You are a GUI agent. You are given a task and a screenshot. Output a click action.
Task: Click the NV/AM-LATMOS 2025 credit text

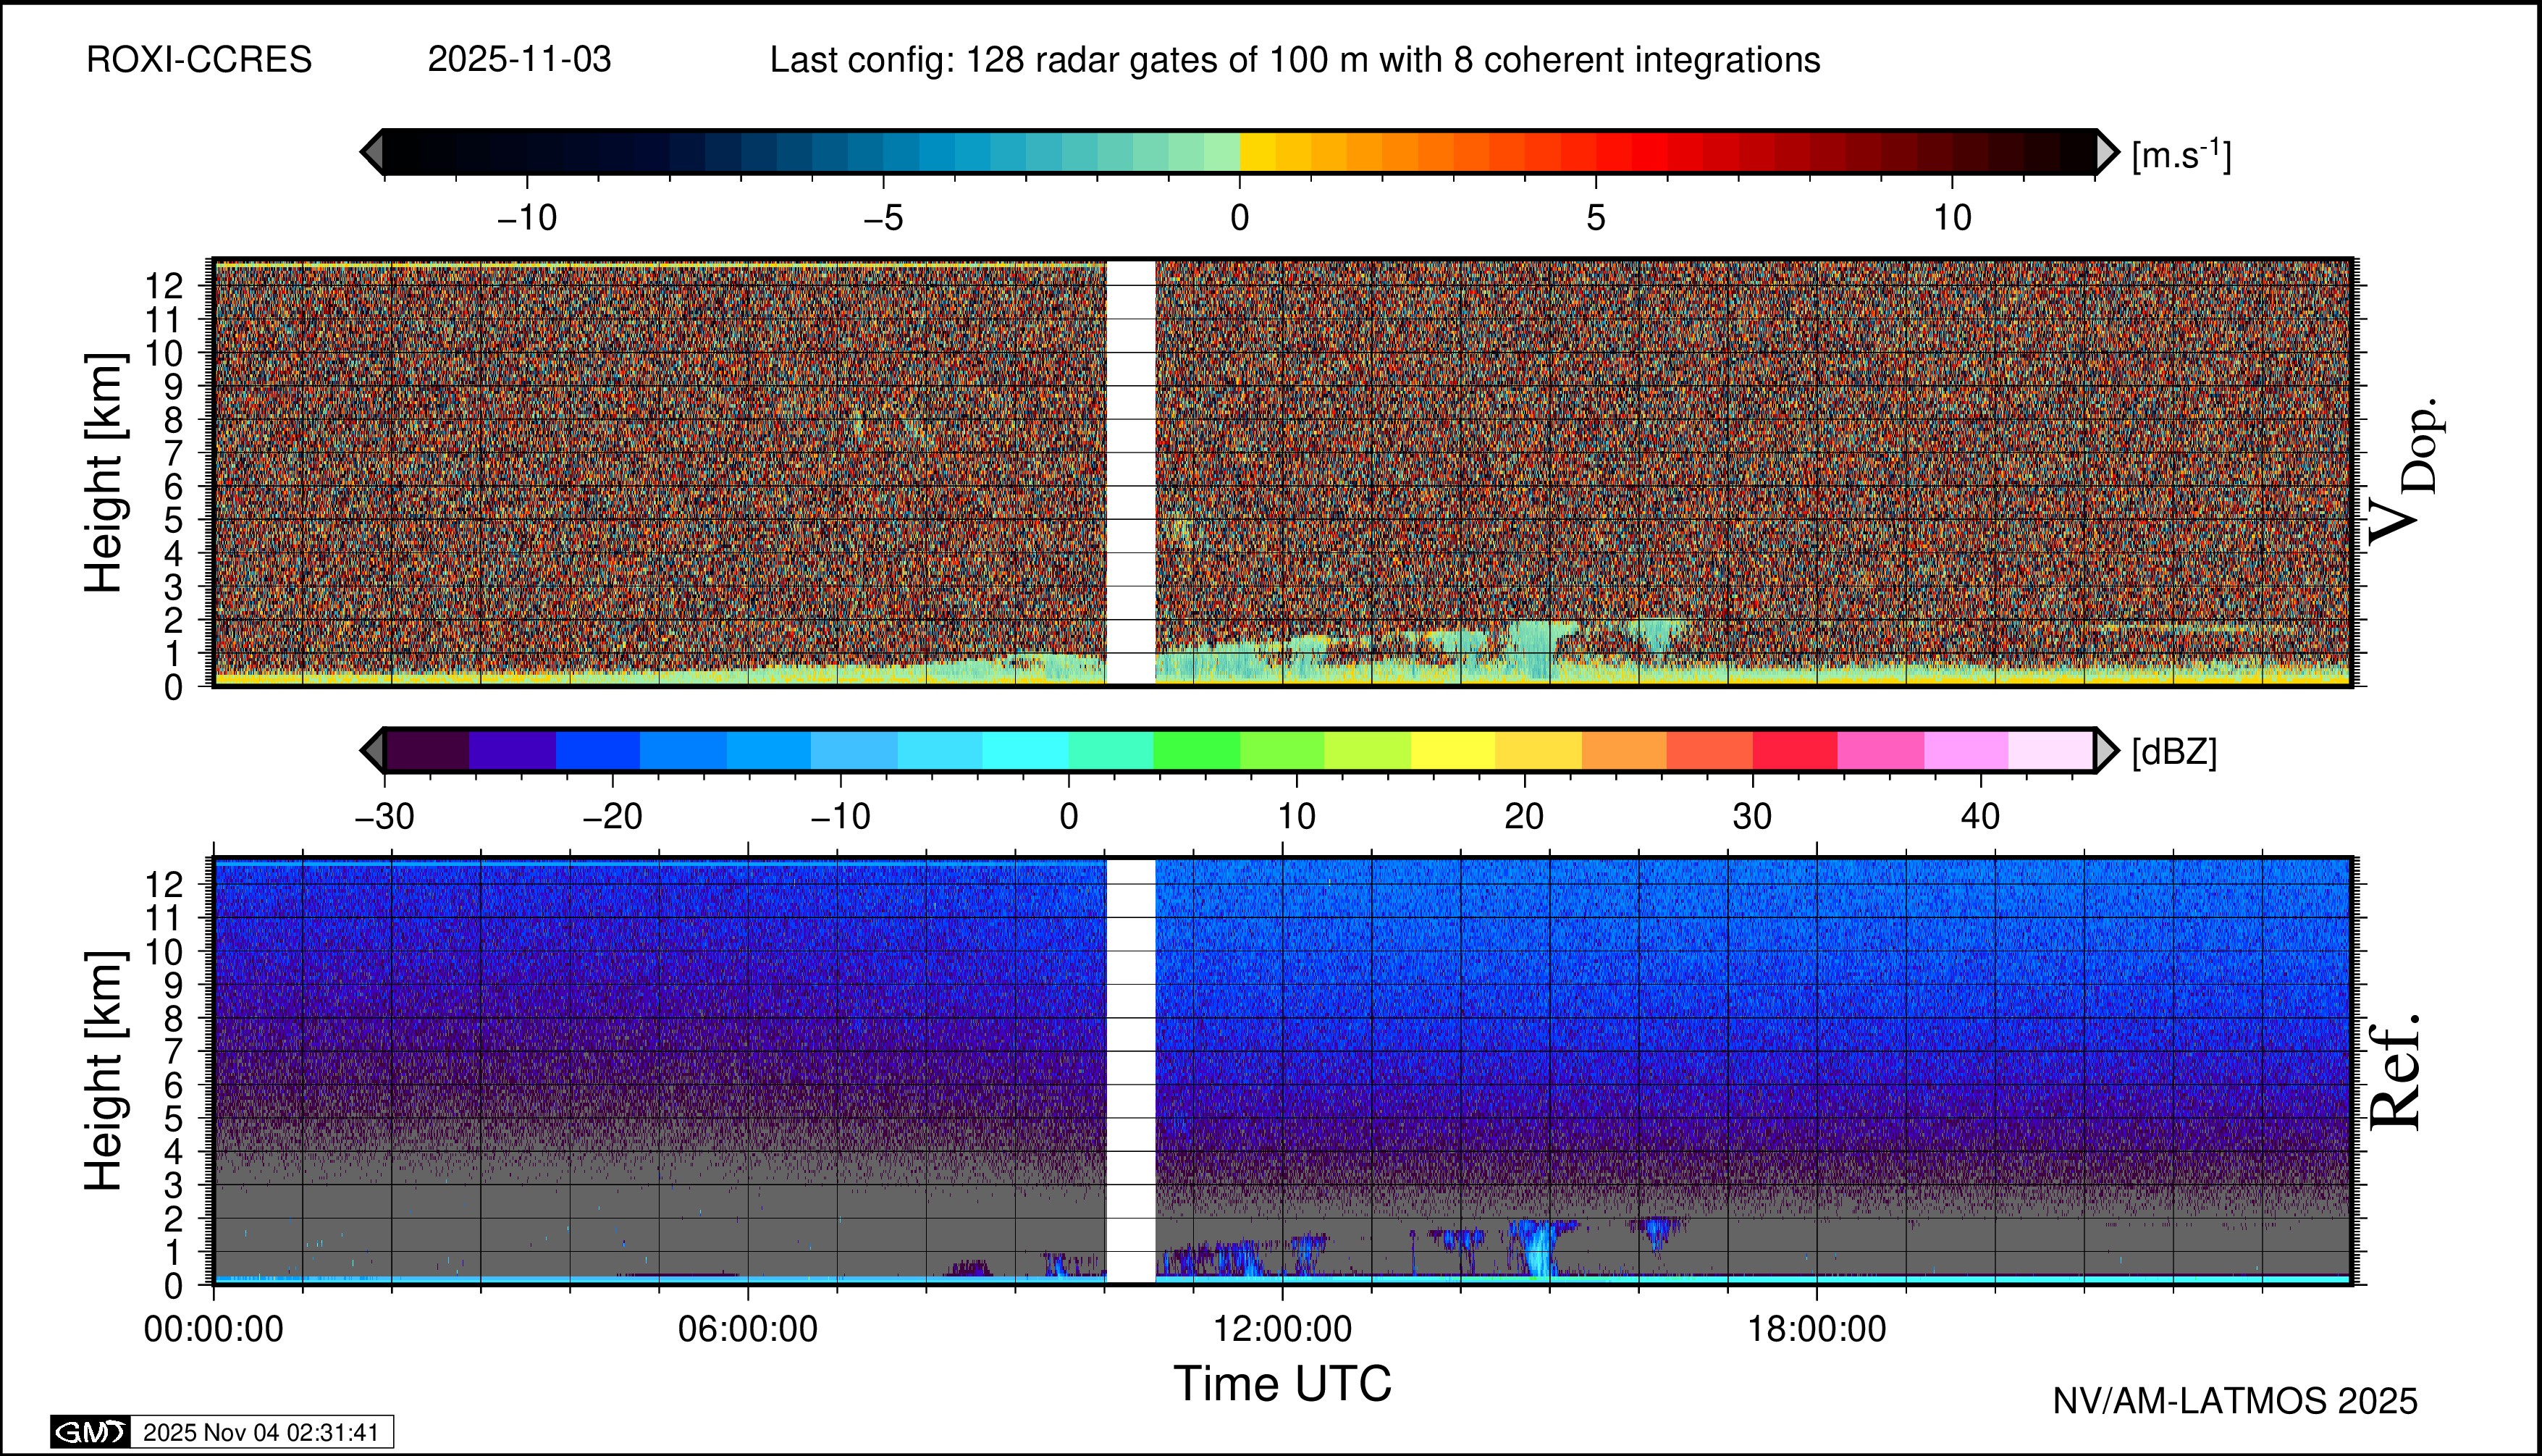[2235, 1402]
